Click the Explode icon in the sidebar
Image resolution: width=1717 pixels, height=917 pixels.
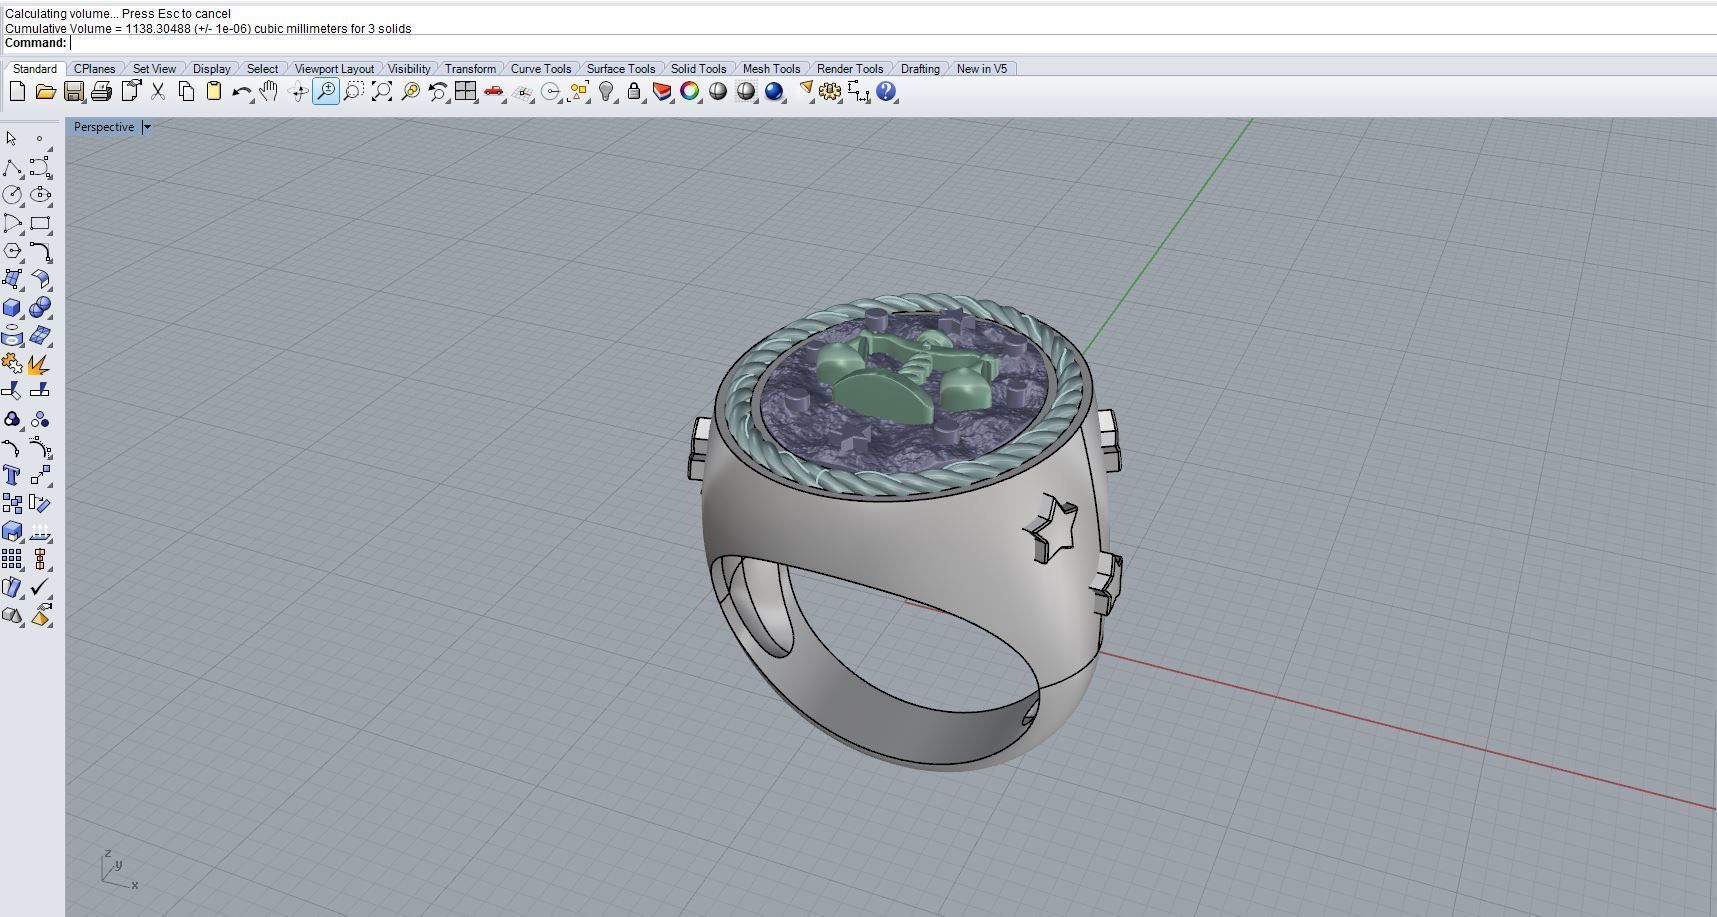(x=40, y=363)
